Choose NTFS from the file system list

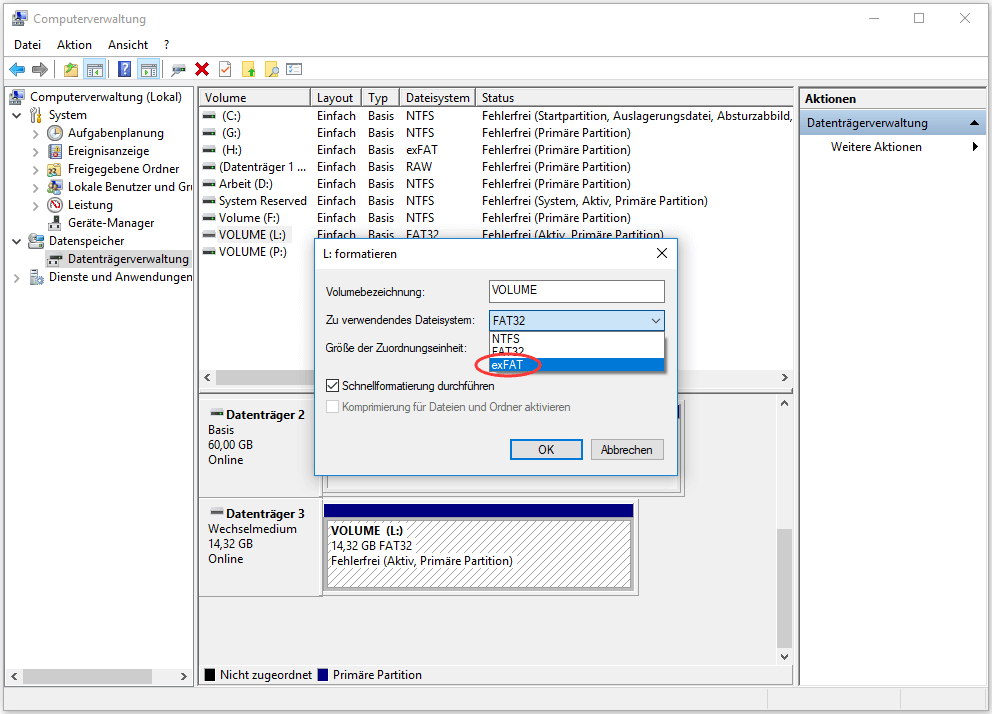pyautogui.click(x=576, y=339)
